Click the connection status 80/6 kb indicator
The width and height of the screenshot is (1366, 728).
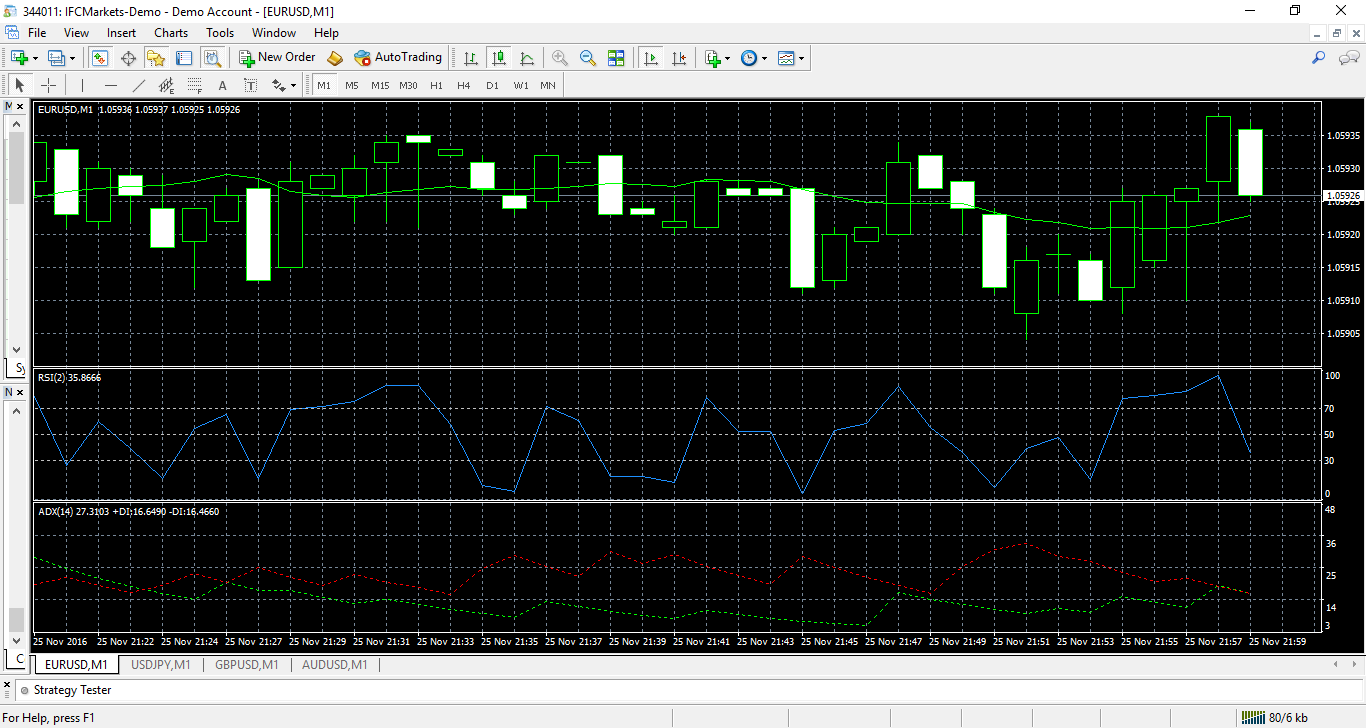[x=1276, y=717]
